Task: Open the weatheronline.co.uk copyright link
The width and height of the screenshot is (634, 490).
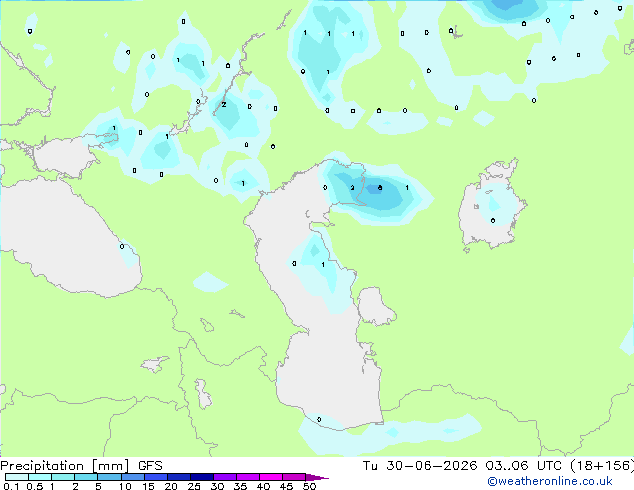Action: (x=550, y=481)
